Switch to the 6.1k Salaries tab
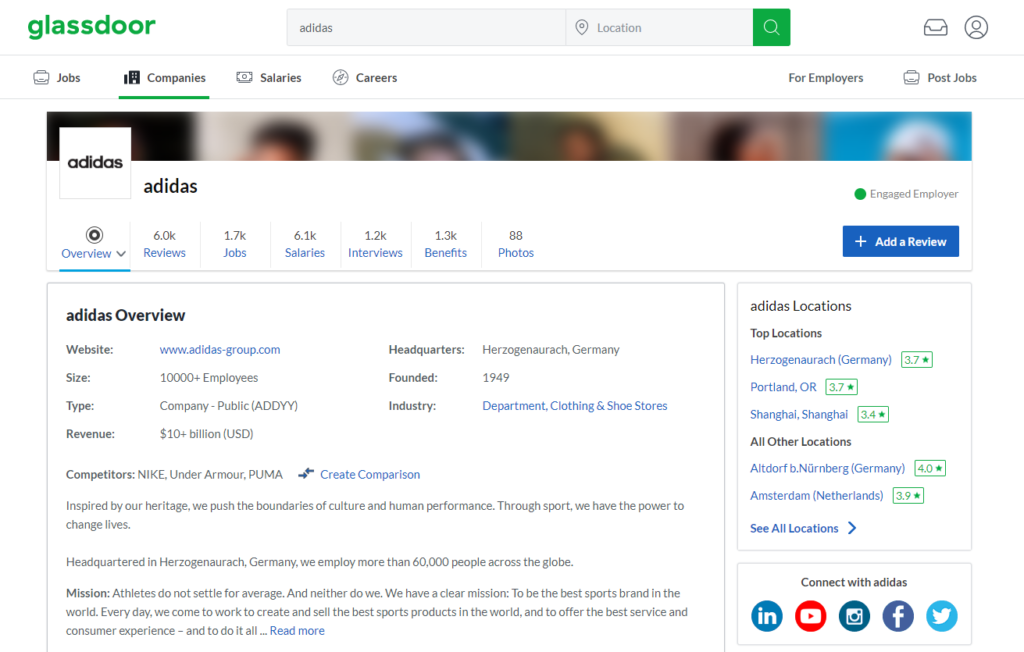The width and height of the screenshot is (1024, 652). [x=304, y=244]
